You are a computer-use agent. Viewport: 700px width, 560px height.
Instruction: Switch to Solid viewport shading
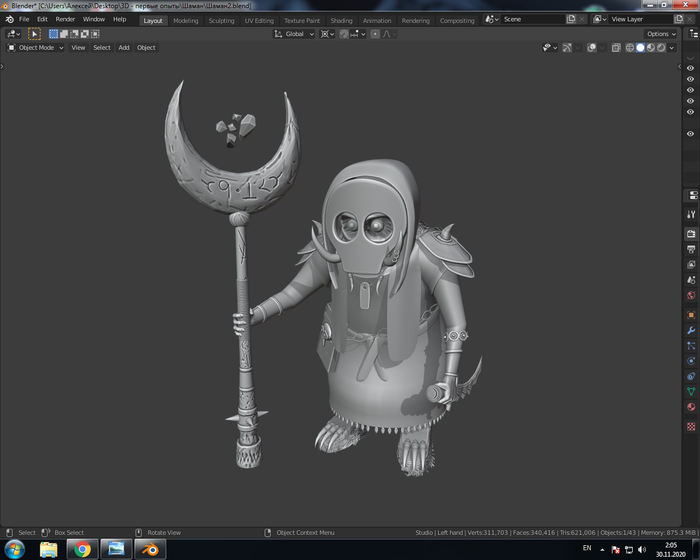coord(641,47)
